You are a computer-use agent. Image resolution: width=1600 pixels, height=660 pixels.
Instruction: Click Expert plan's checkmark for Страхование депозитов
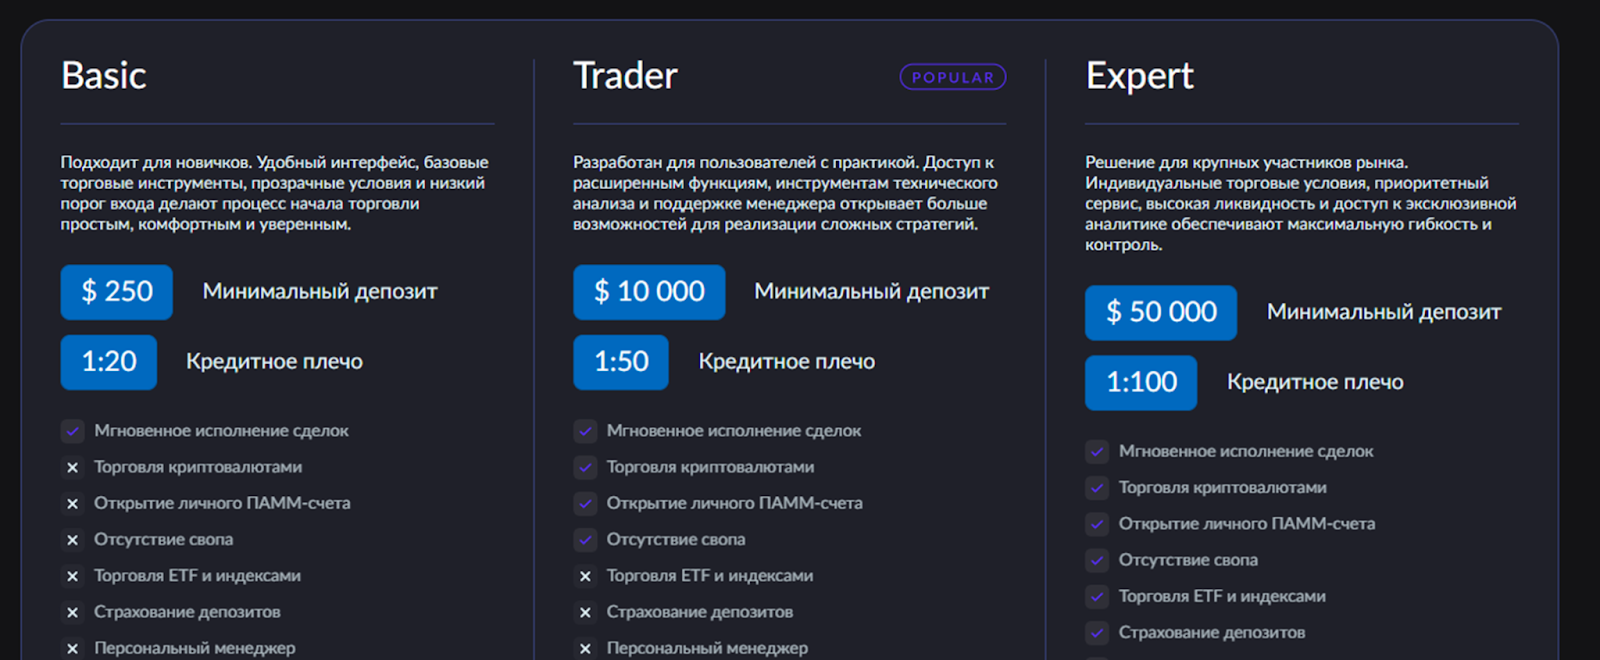coord(1097,633)
